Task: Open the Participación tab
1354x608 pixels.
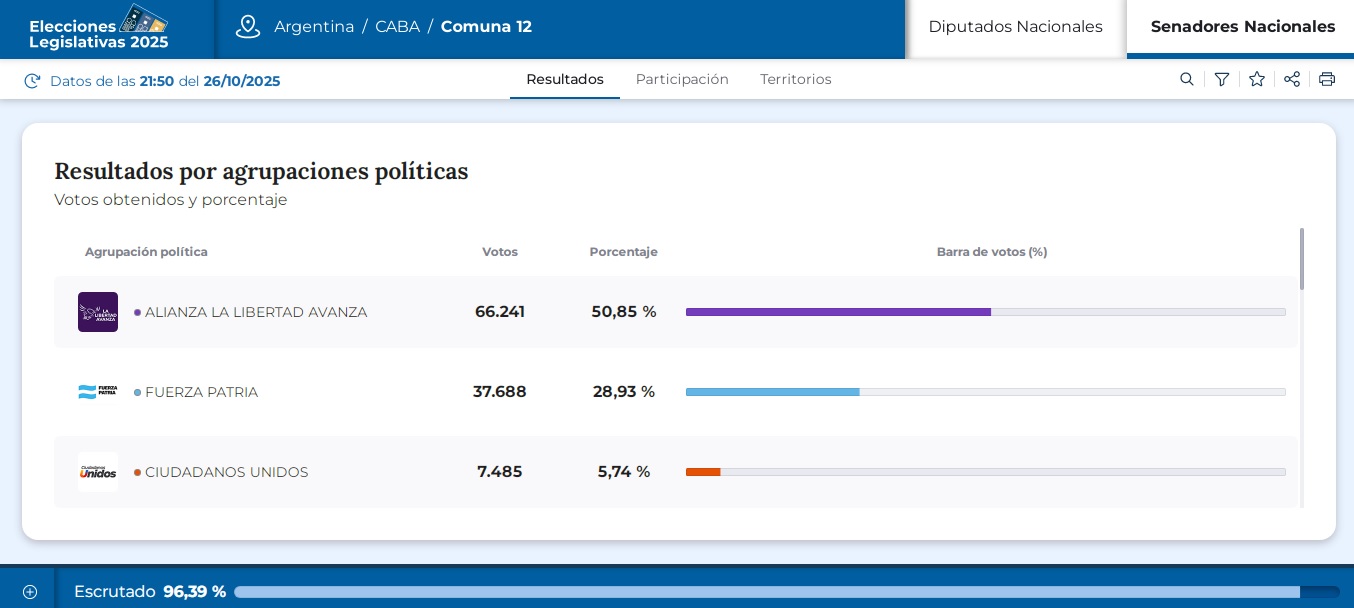Action: coord(682,79)
